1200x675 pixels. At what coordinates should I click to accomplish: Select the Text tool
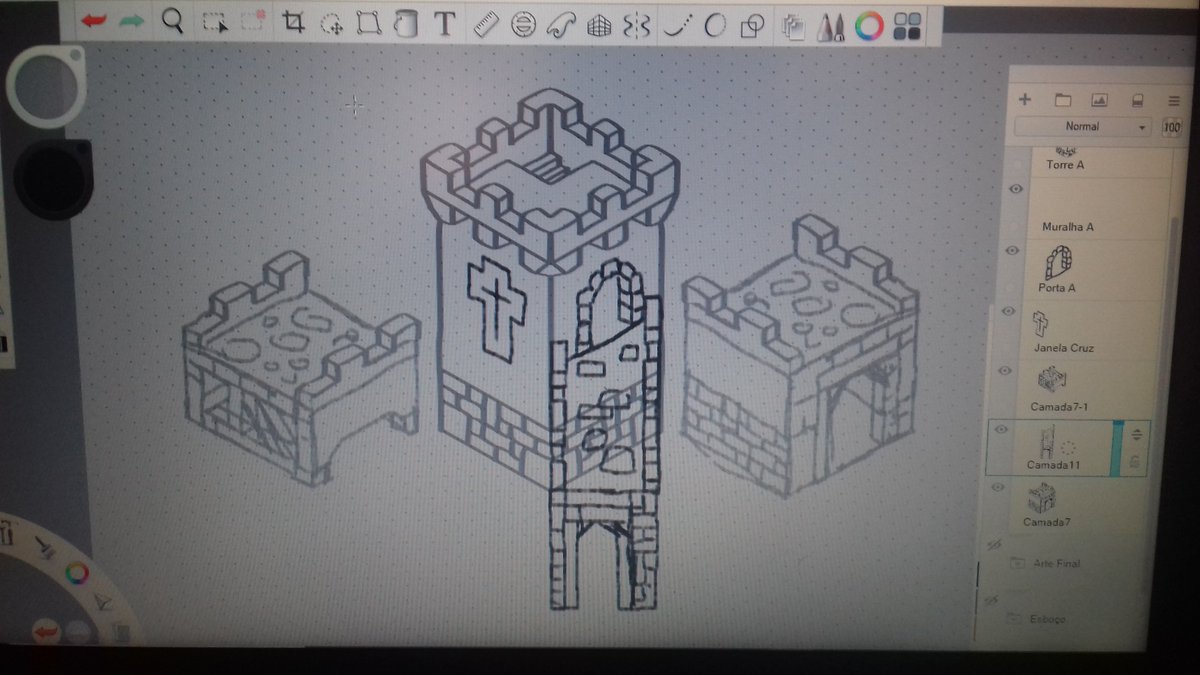point(445,24)
